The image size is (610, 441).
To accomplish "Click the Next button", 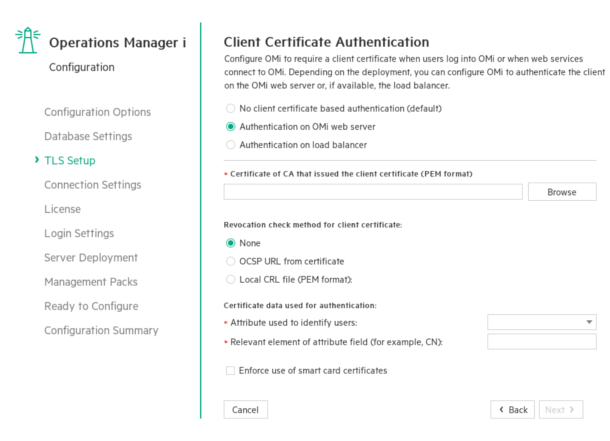I will (x=561, y=410).
